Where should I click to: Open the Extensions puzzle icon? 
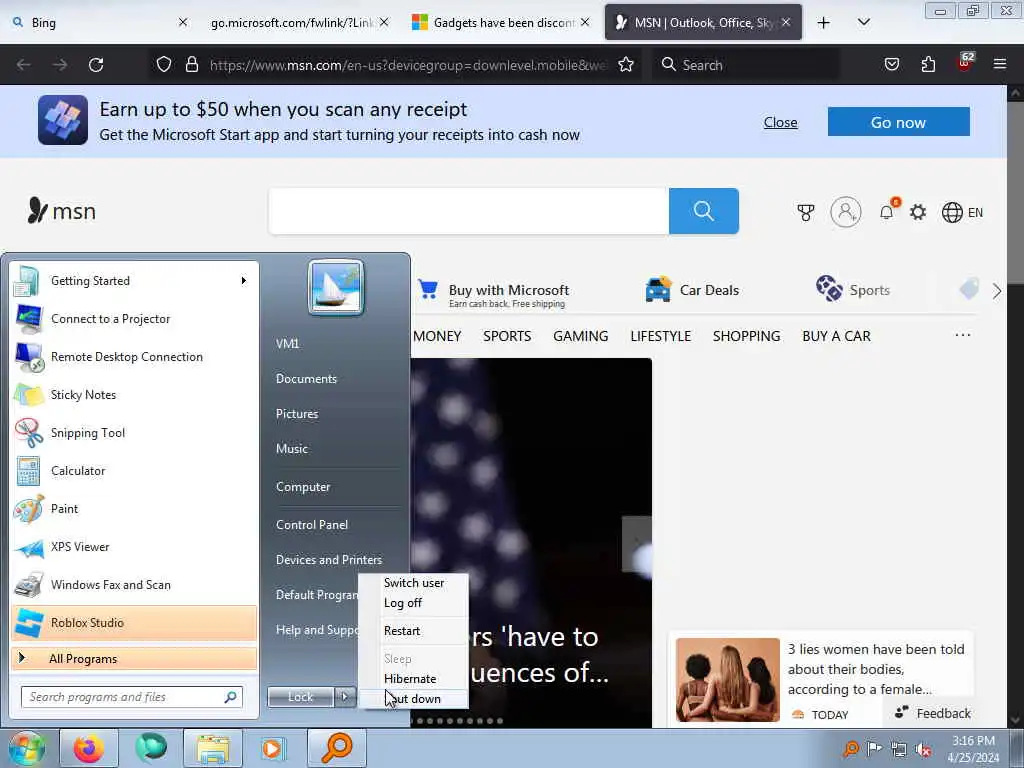pyautogui.click(x=928, y=65)
